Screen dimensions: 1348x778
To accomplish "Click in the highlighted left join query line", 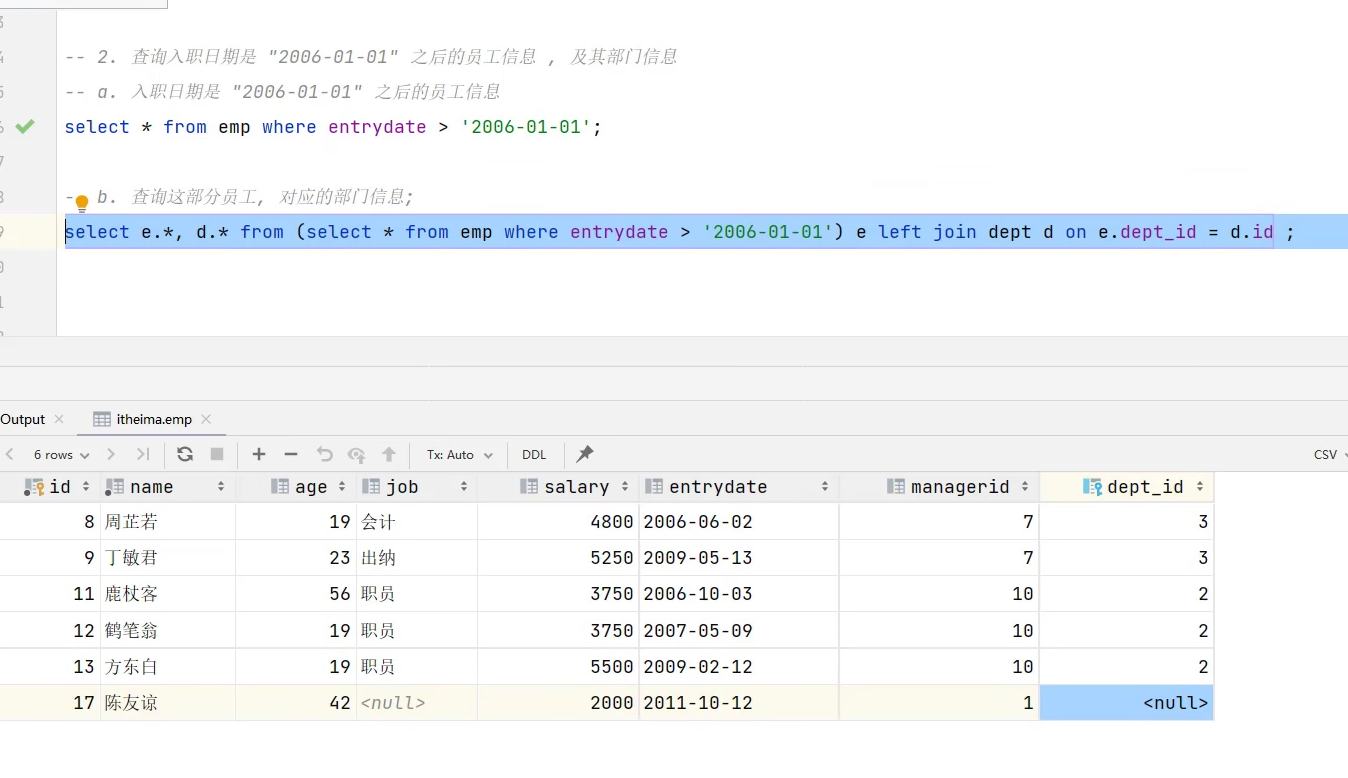I will [680, 232].
